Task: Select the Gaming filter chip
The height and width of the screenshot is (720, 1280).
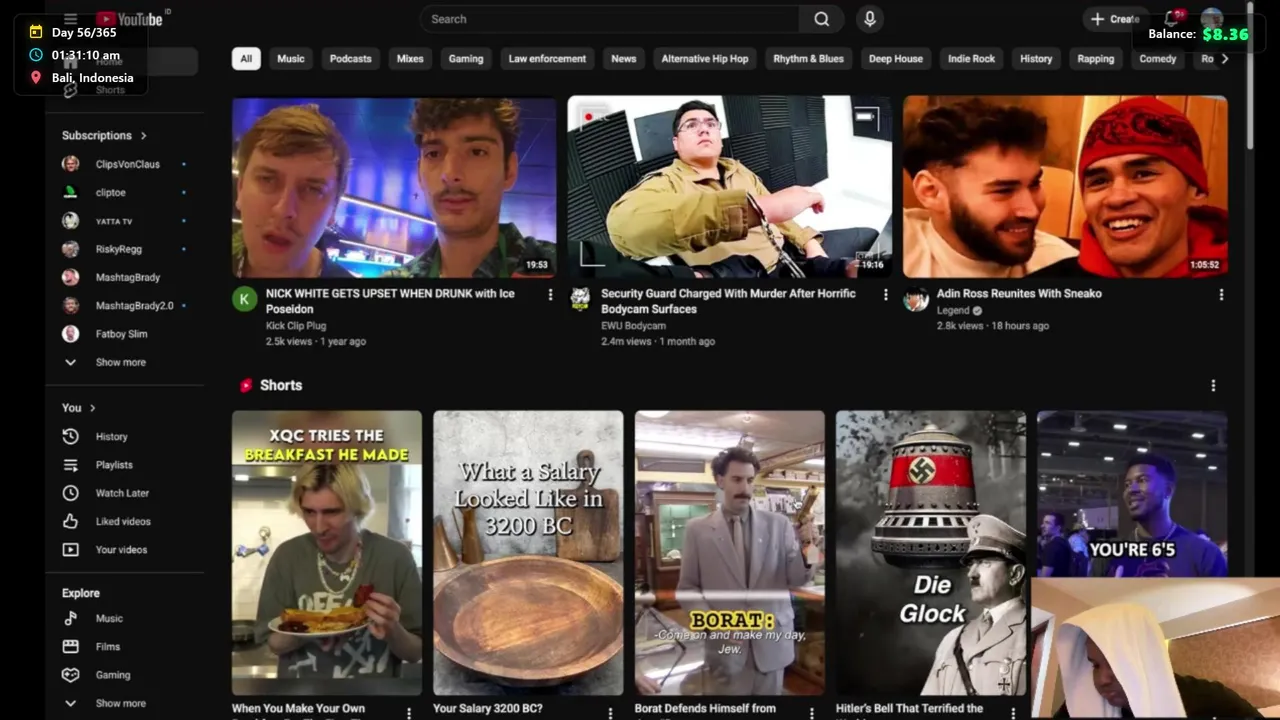Action: [466, 59]
